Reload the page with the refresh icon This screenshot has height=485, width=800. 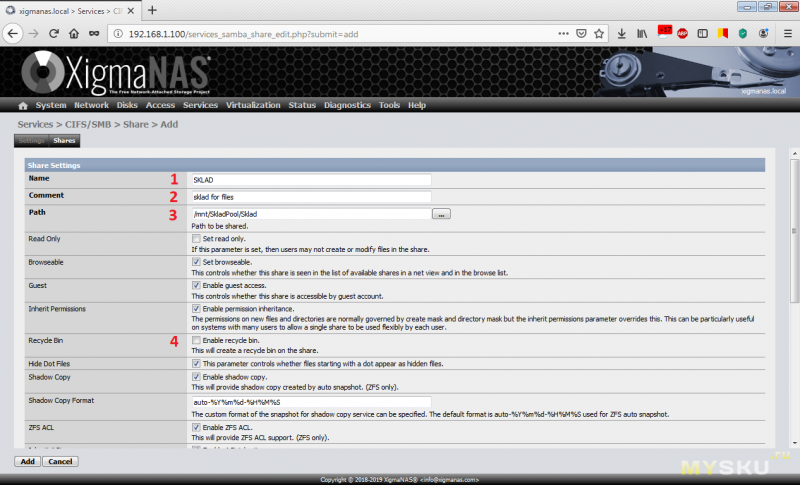[54, 34]
